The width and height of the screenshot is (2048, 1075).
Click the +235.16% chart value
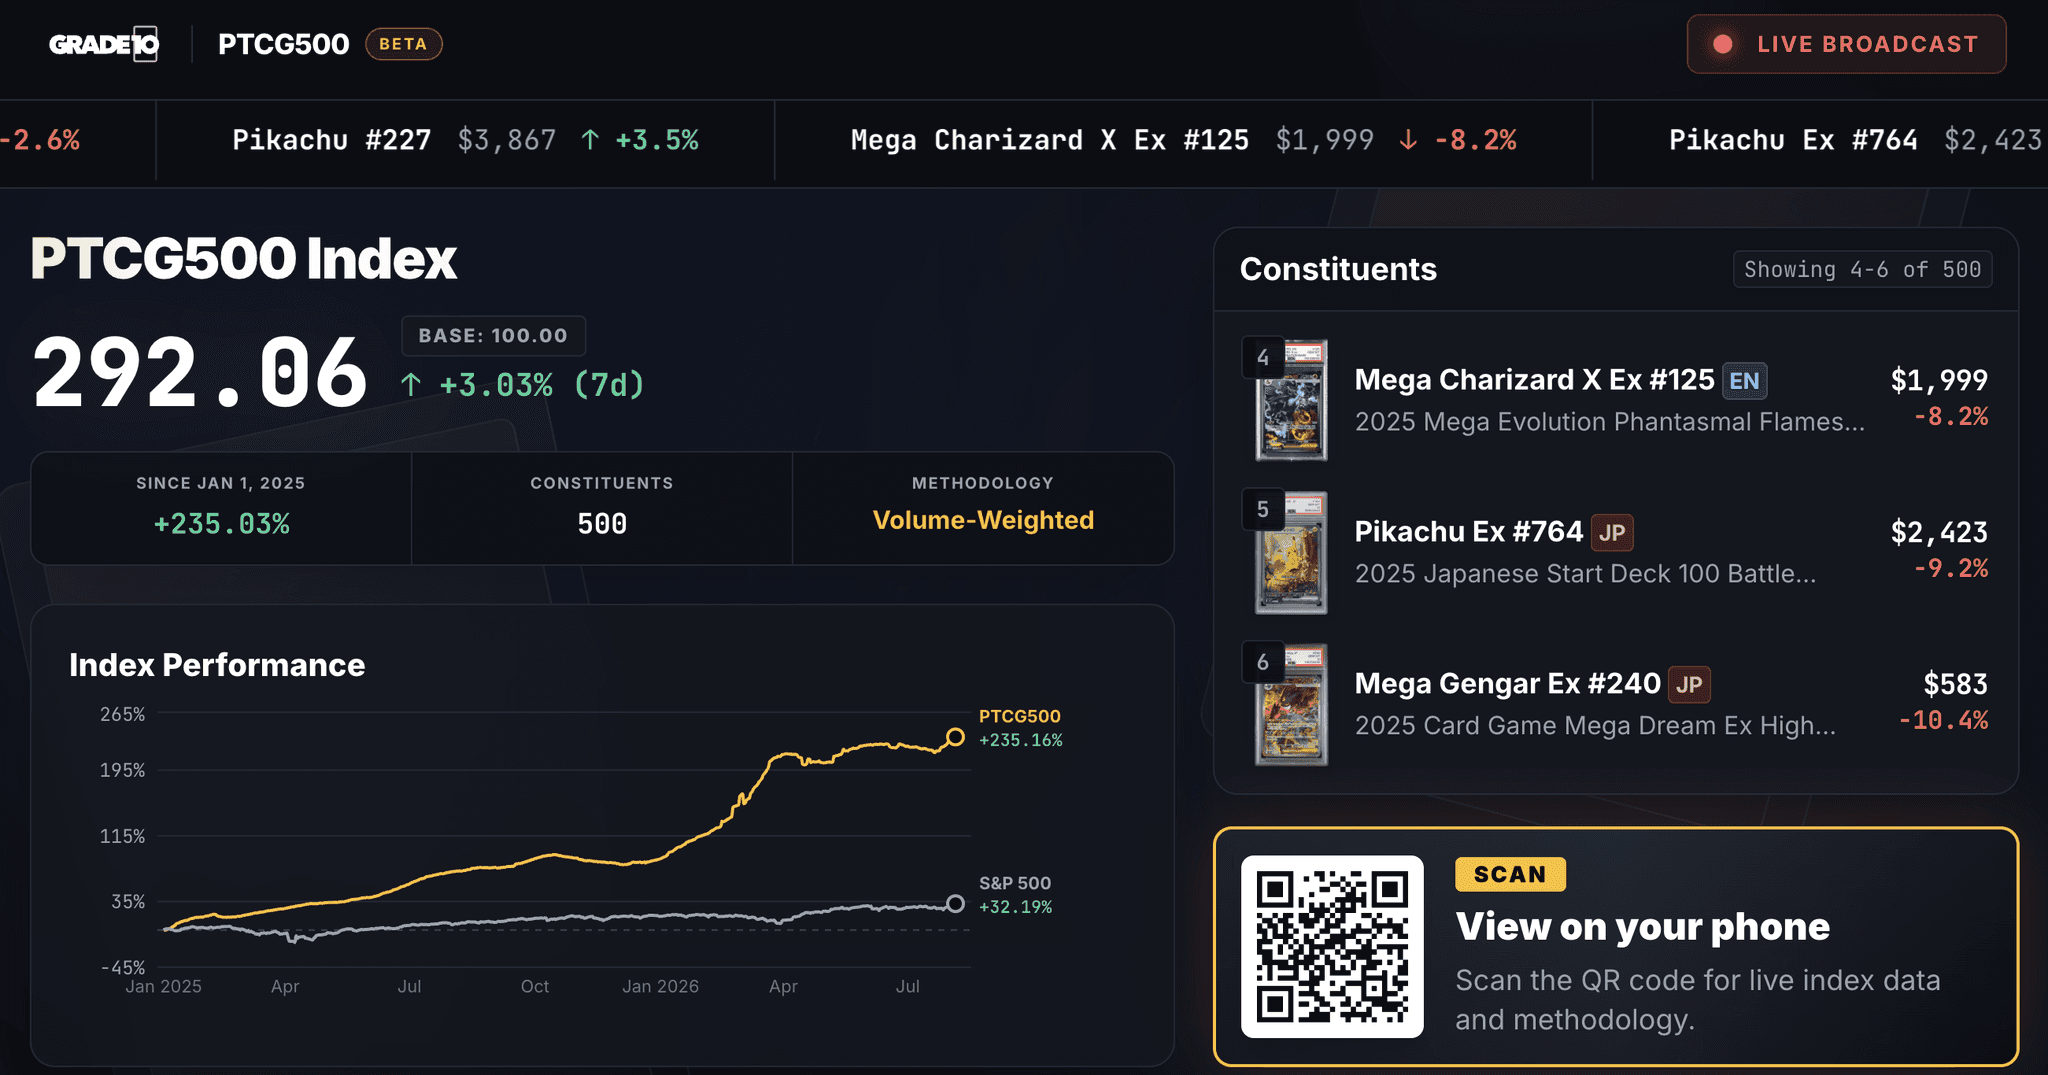click(1020, 740)
